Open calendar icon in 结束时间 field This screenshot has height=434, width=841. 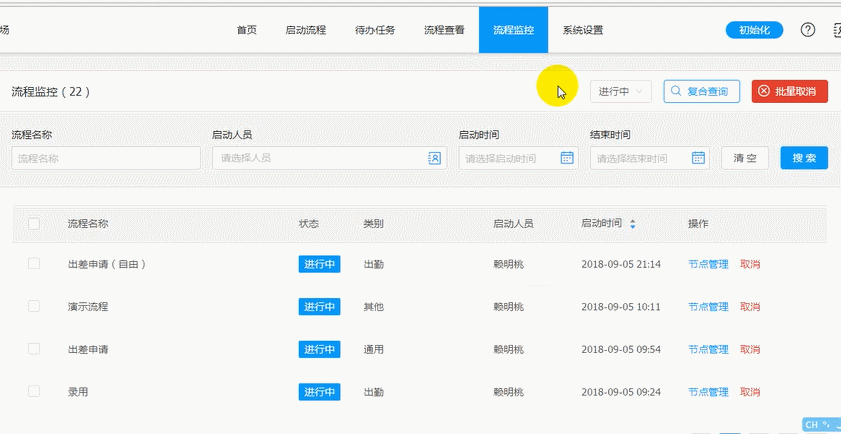[x=698, y=158]
